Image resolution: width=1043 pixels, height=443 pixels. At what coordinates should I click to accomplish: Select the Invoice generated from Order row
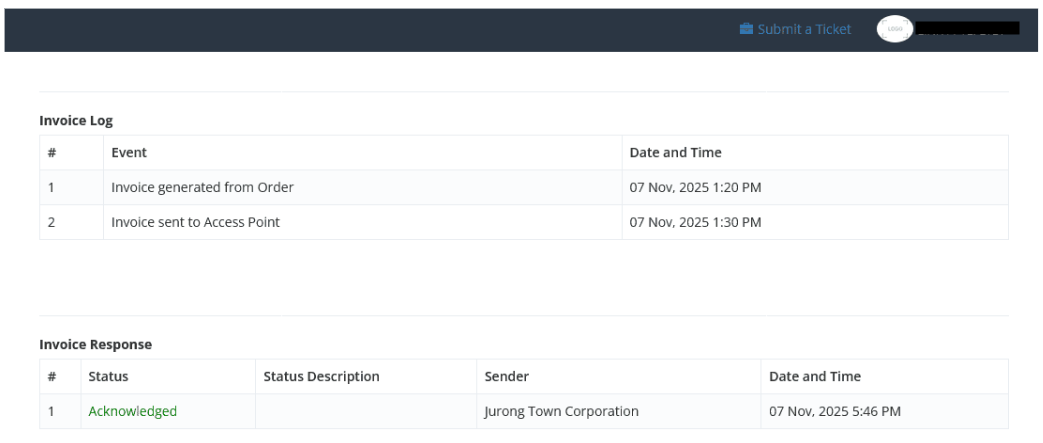(x=202, y=187)
